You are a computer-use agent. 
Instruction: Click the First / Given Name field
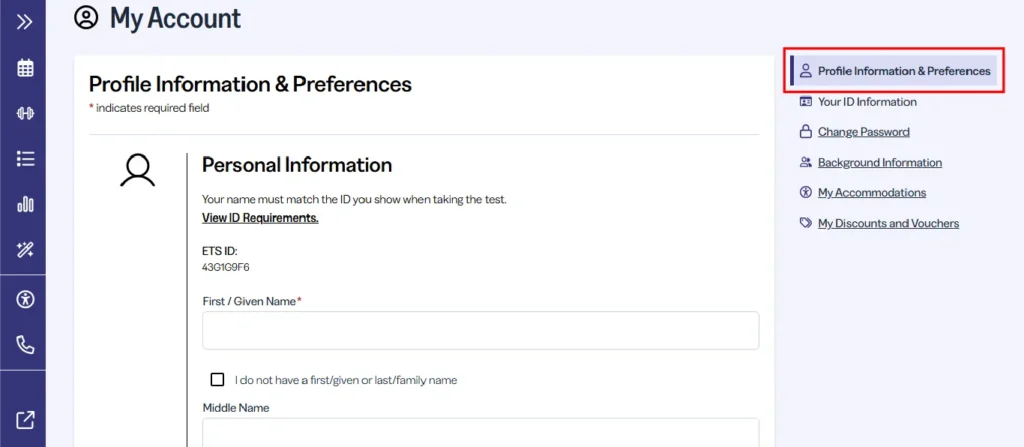480,331
